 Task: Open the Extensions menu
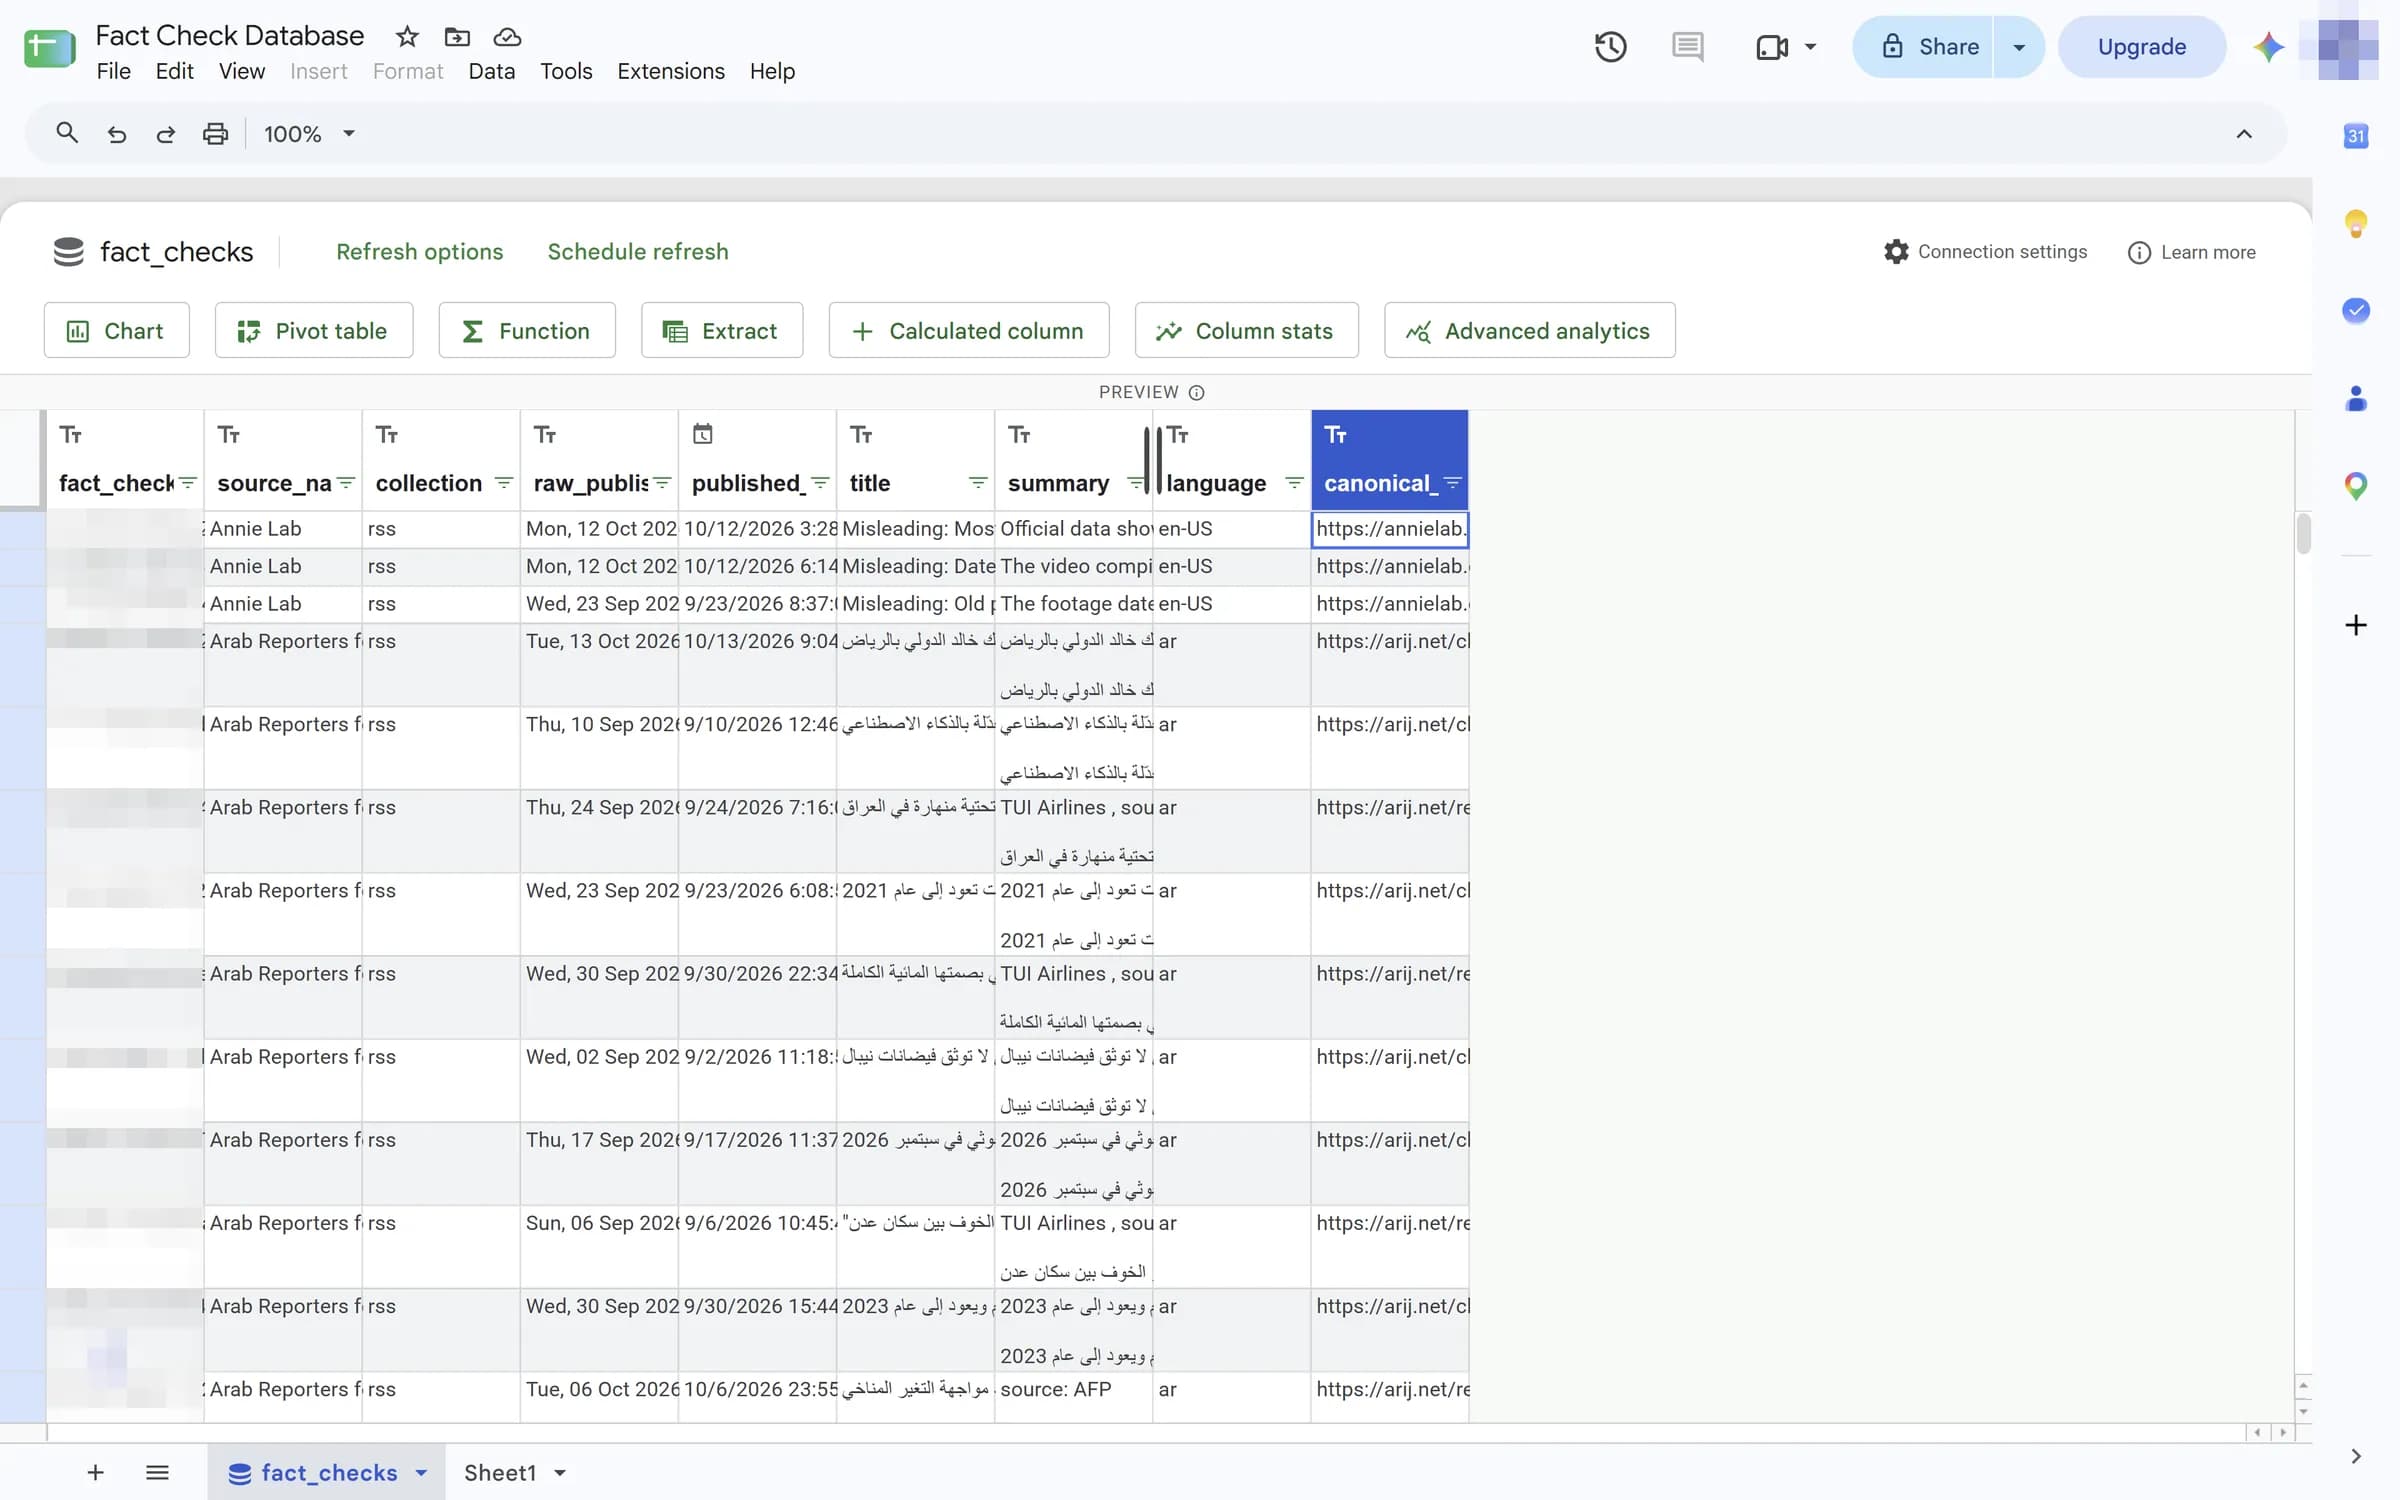pos(670,71)
